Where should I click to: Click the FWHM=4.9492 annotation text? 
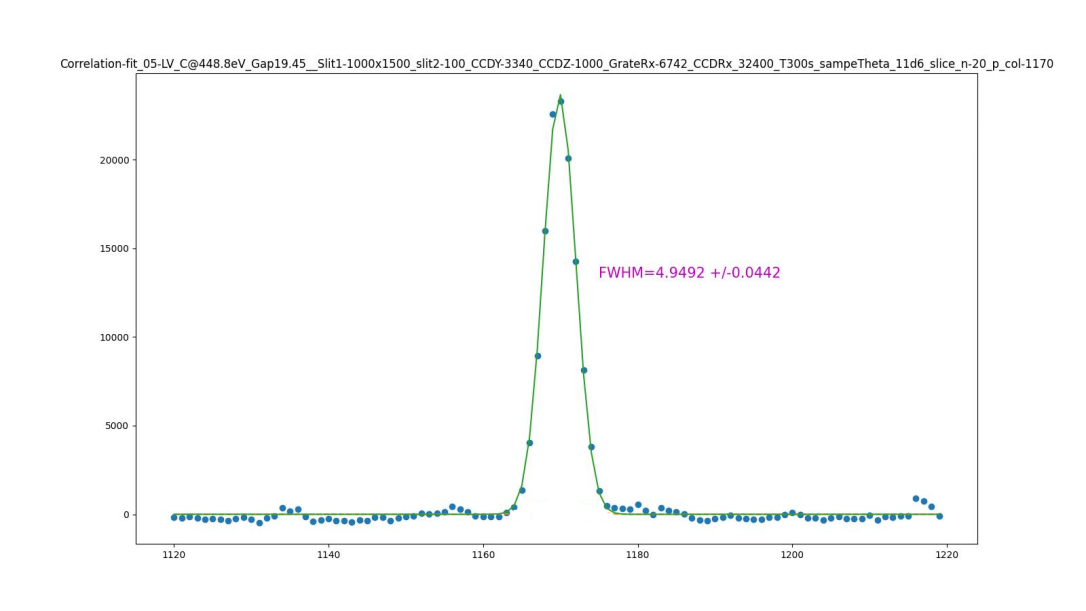tap(689, 273)
